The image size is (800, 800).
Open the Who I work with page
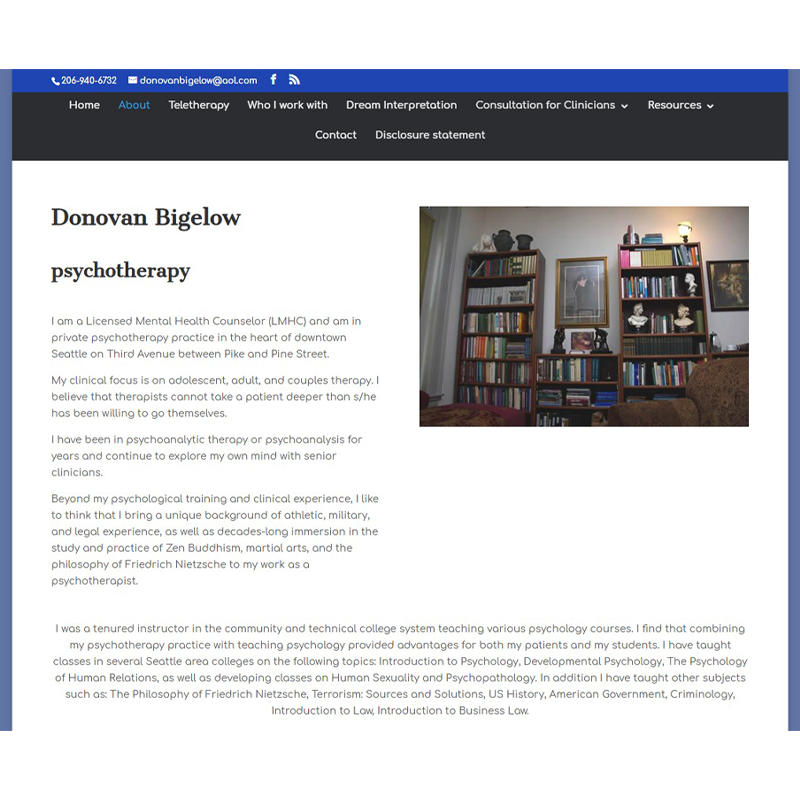[x=287, y=105]
